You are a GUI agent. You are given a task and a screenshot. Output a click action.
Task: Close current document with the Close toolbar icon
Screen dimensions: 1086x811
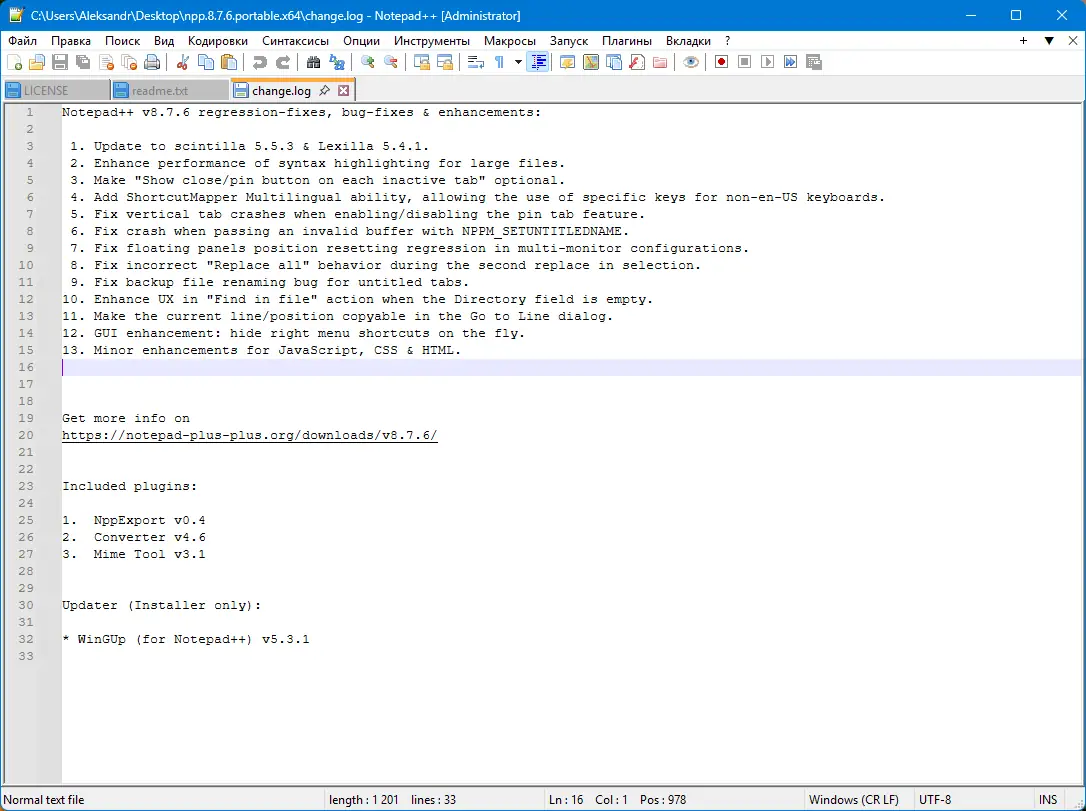tap(107, 62)
